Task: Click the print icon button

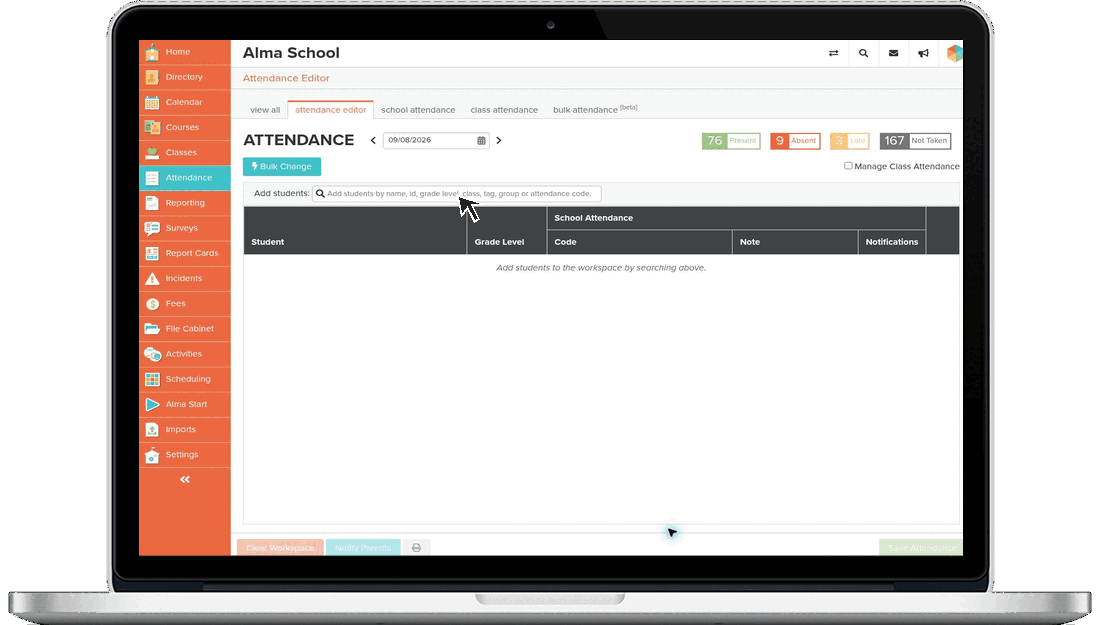Action: [416, 548]
